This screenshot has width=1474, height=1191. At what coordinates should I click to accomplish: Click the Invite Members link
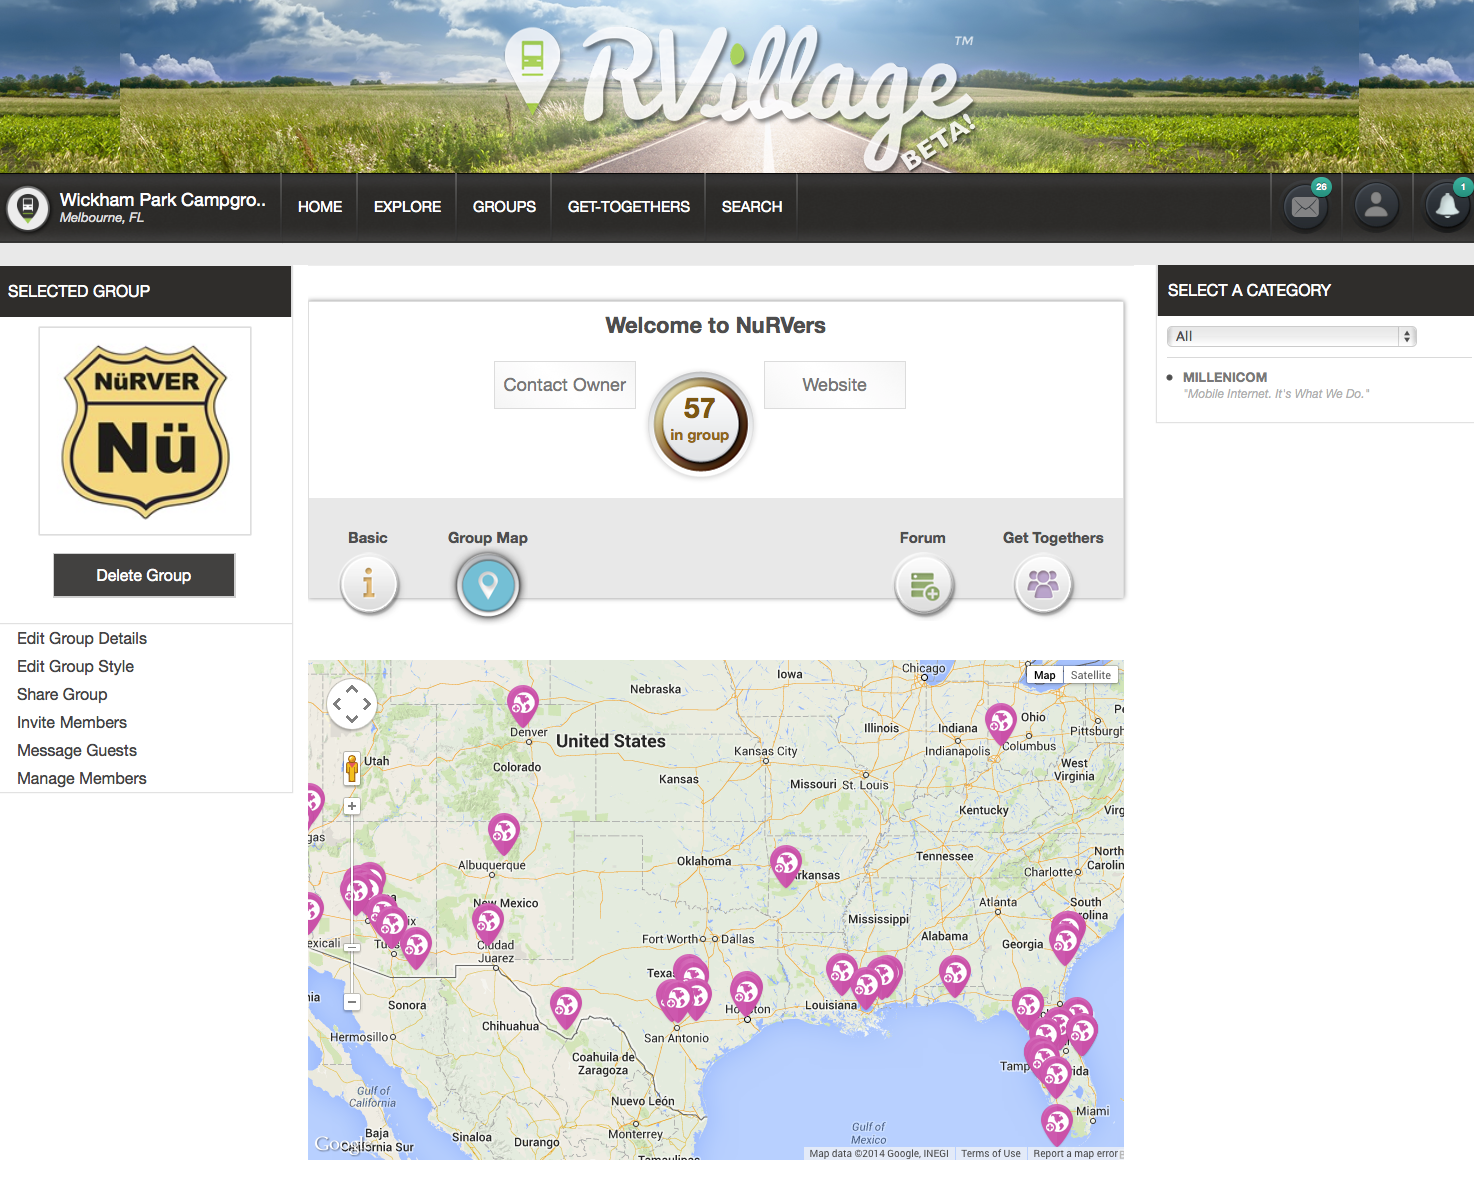72,722
